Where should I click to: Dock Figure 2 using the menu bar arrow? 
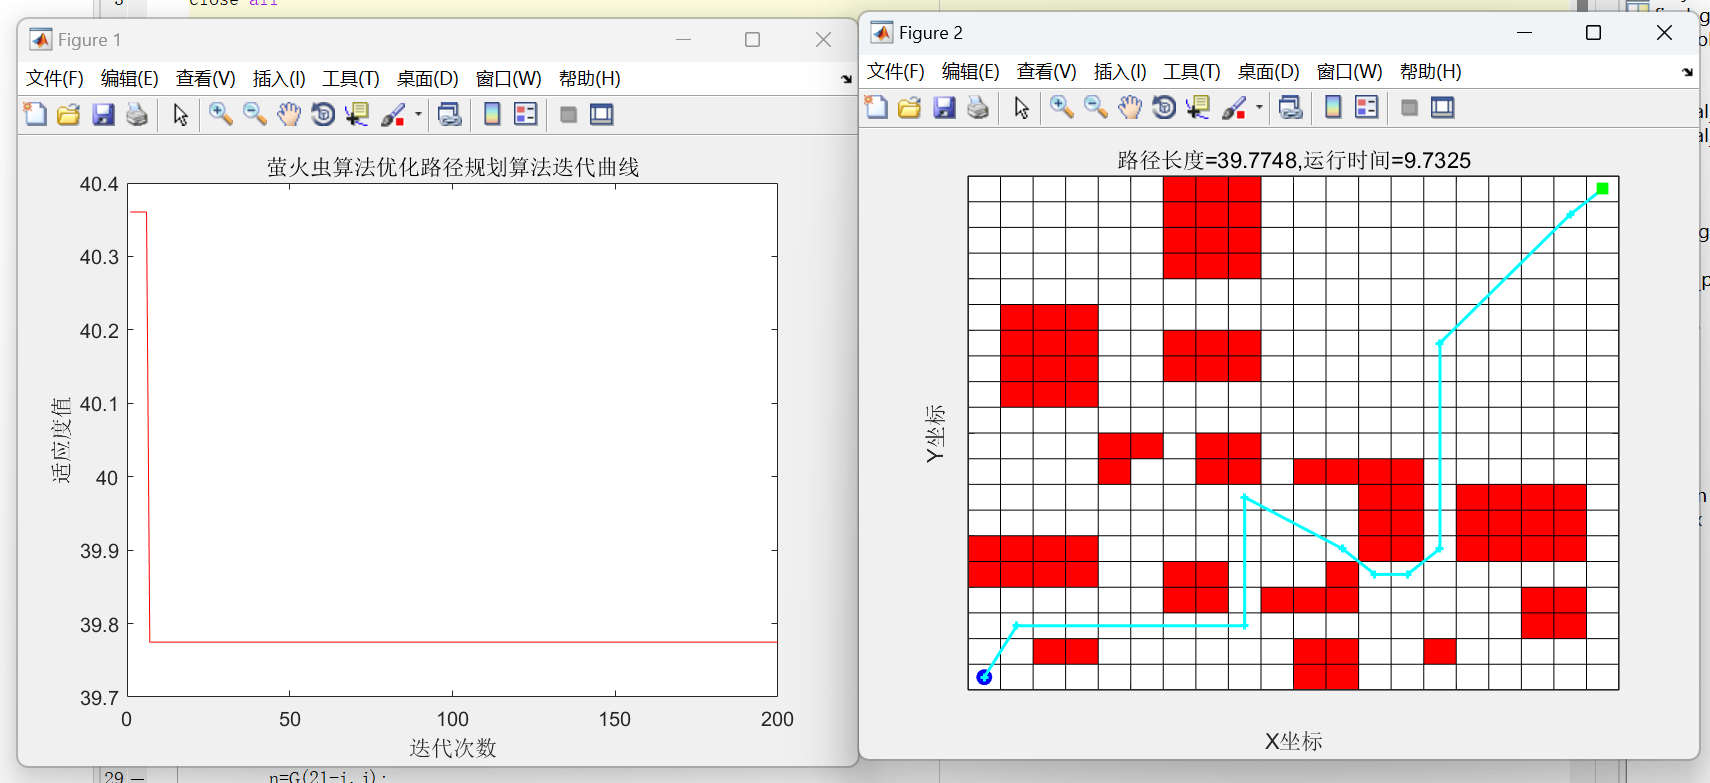tap(1687, 72)
